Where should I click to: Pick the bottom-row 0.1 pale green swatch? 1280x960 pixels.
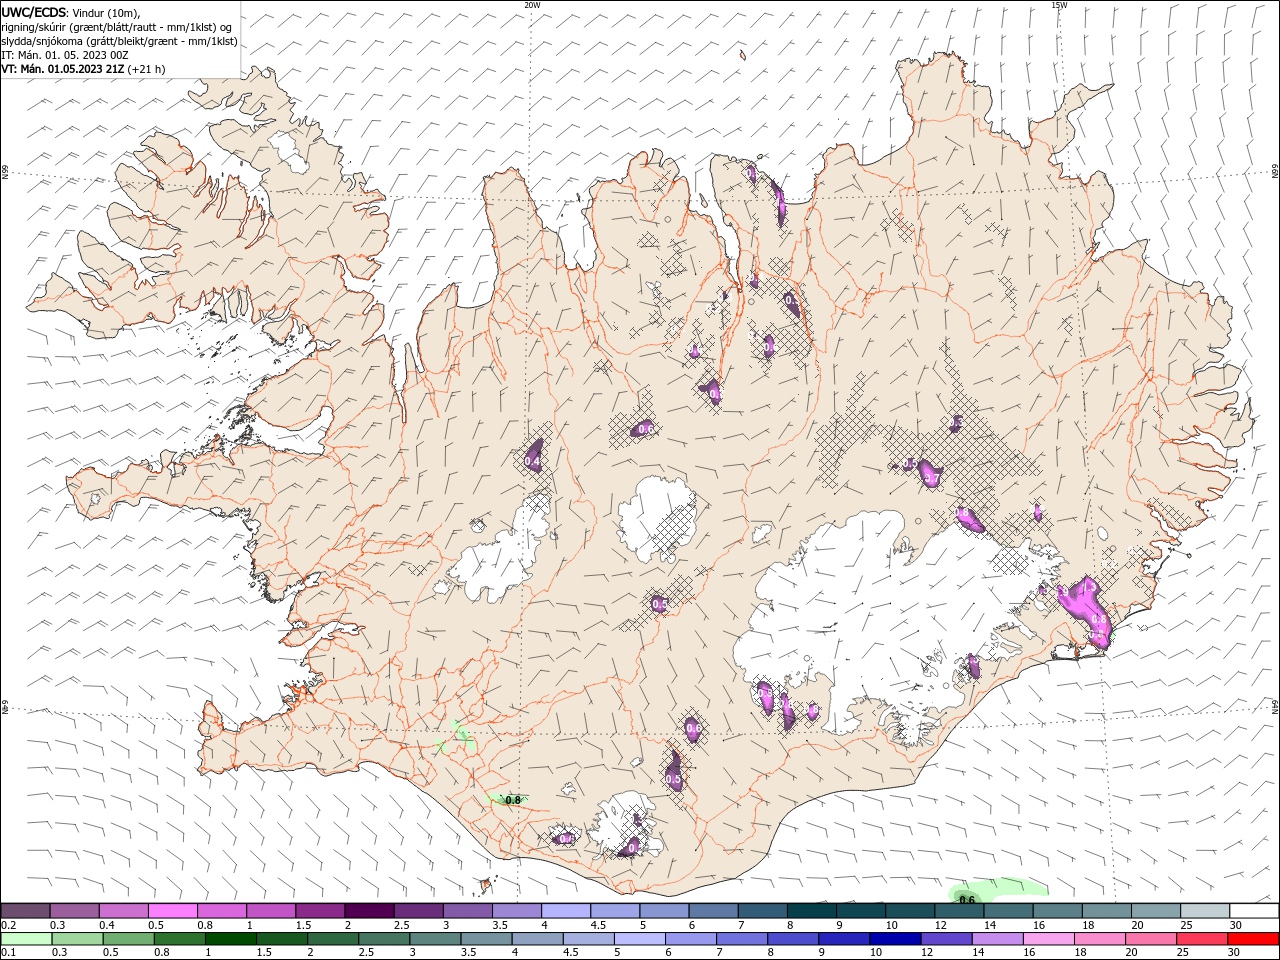(x=26, y=939)
